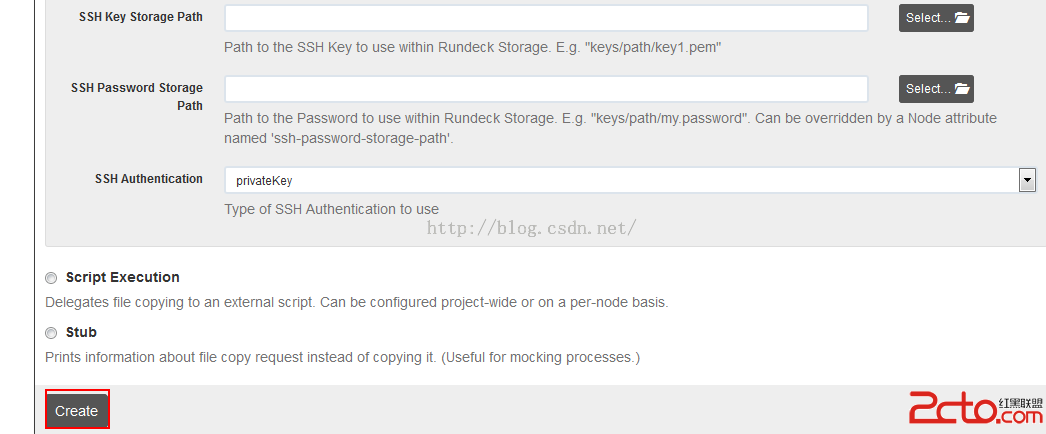The width and height of the screenshot is (1046, 434).
Task: Click the SSH Authentication label
Action: [x=149, y=179]
